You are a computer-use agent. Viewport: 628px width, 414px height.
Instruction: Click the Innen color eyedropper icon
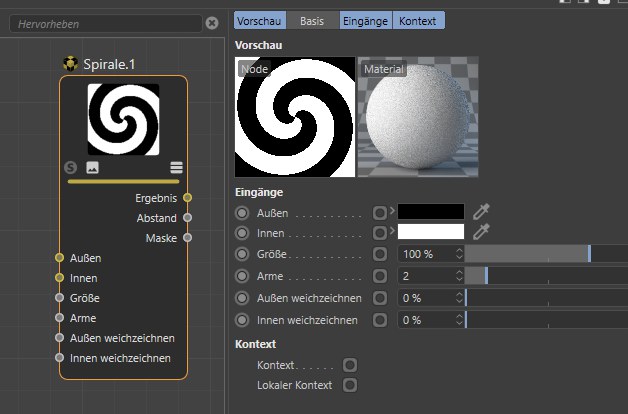pos(482,232)
